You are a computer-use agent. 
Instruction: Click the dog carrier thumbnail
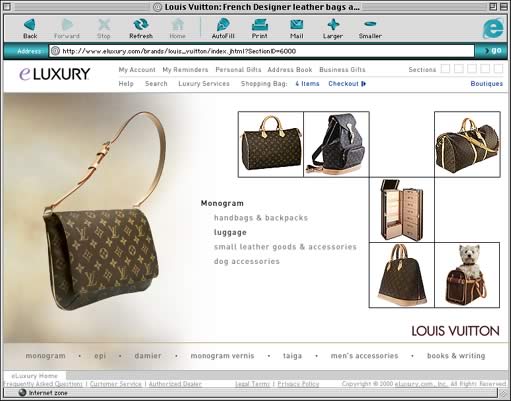[x=467, y=275]
